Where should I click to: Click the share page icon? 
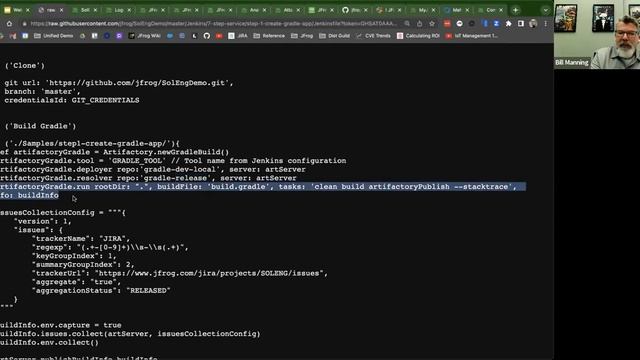point(419,24)
